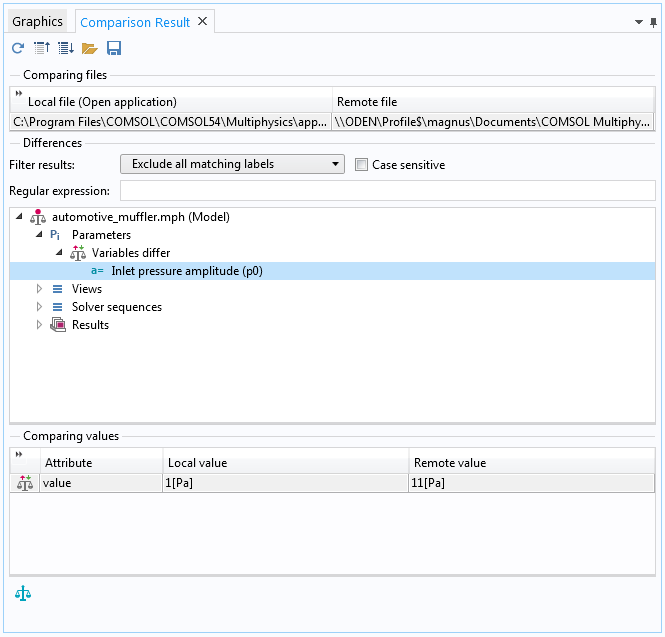Click inside the Regular expression field
This screenshot has width=665, height=637.
tap(388, 191)
